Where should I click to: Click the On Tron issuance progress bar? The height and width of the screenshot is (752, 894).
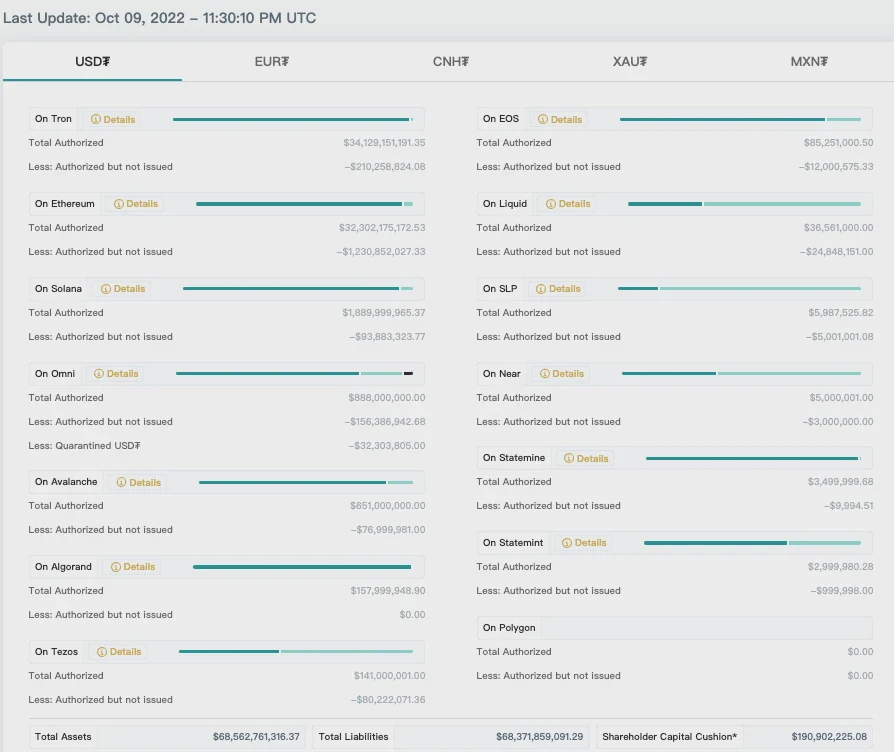click(292, 119)
